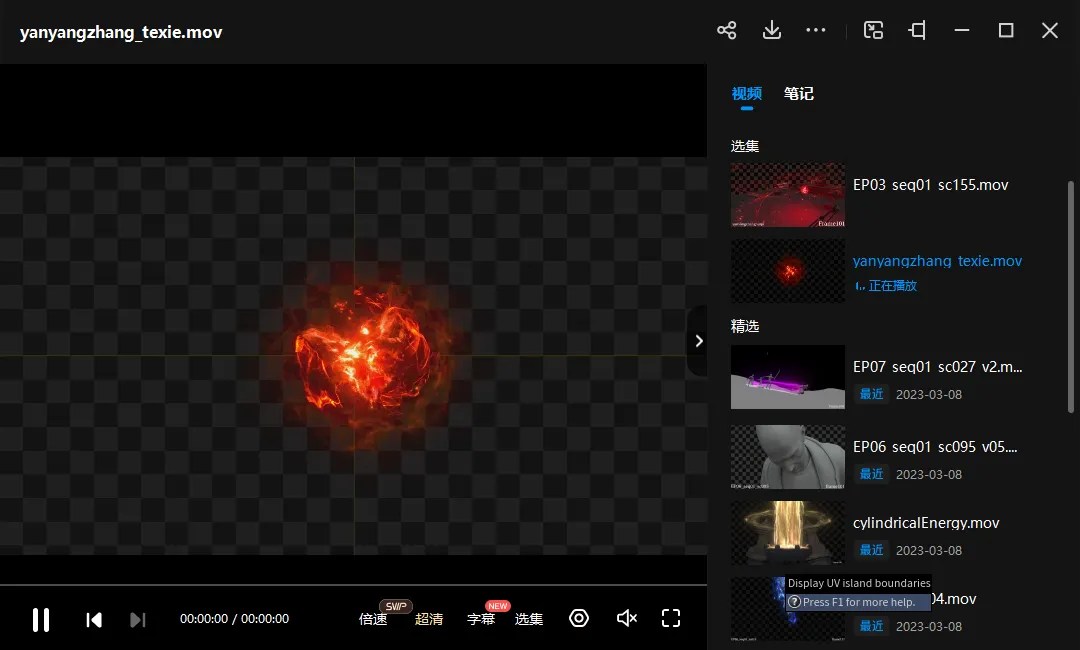Toggle subtitles with the 字幕 button

[x=482, y=619]
